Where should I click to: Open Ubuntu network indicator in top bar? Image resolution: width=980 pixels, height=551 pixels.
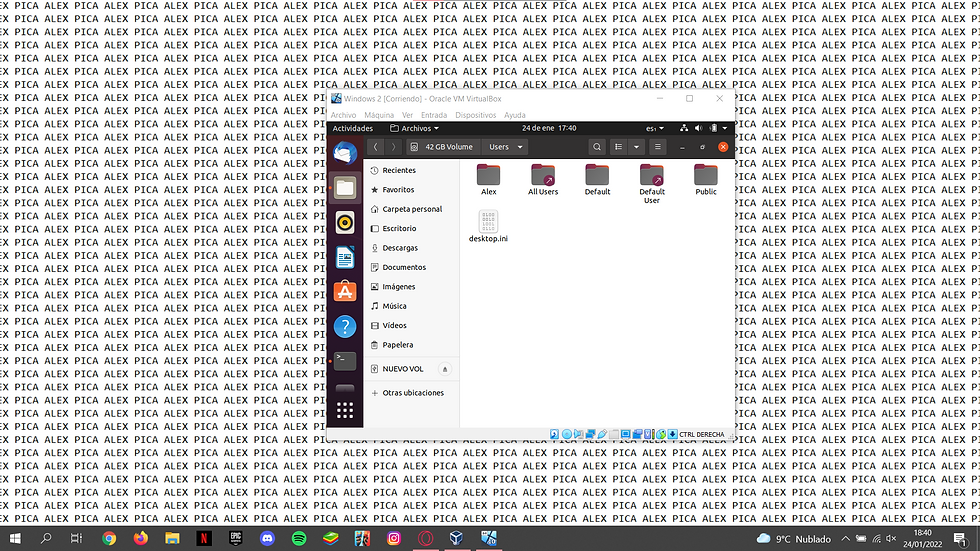(684, 128)
